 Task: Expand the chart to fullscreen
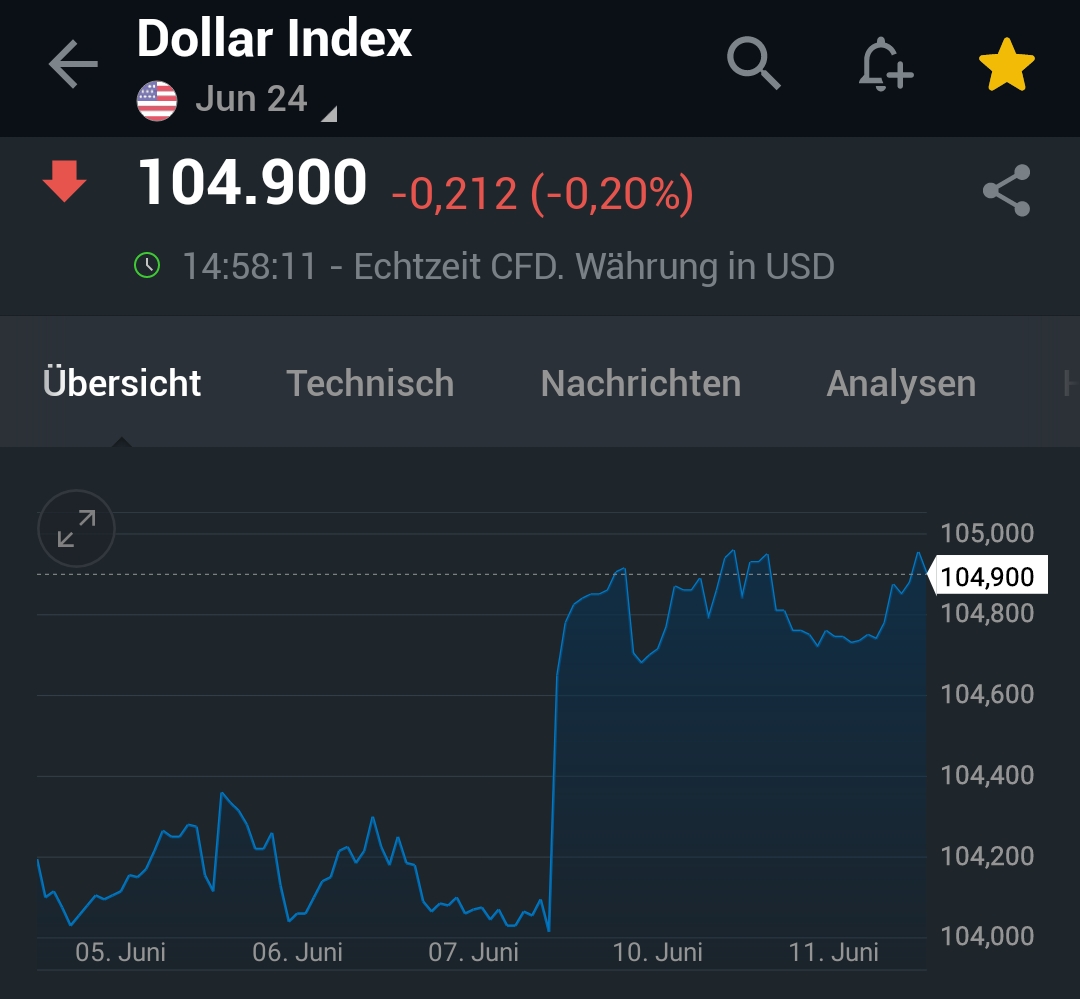[x=77, y=529]
